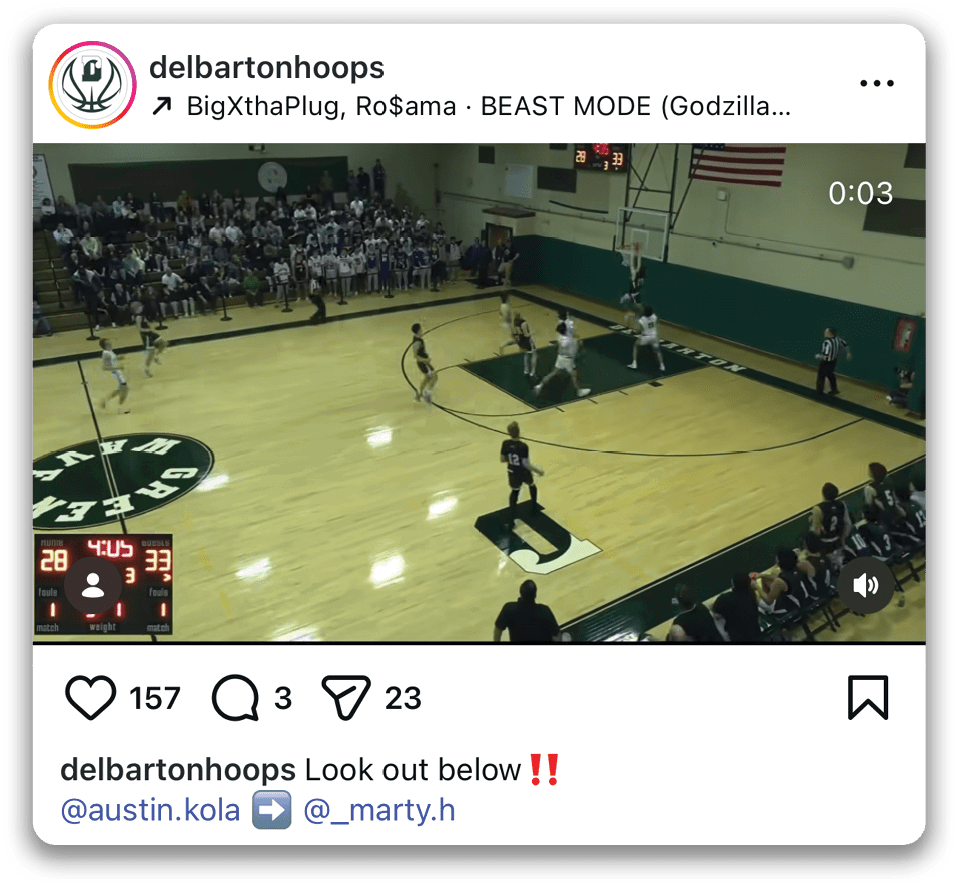Share the post with the paper plane icon
959x887 pixels.
coord(346,697)
